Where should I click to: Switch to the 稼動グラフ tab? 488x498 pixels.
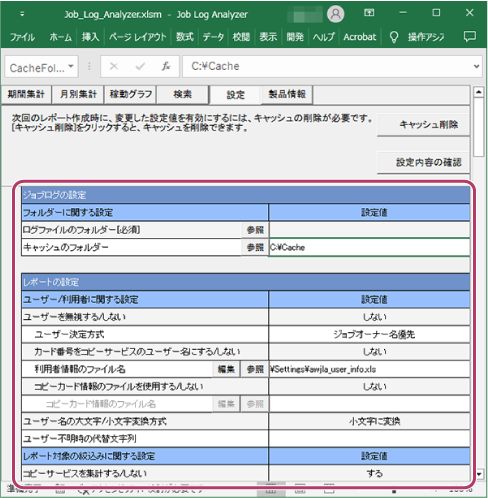[130, 94]
